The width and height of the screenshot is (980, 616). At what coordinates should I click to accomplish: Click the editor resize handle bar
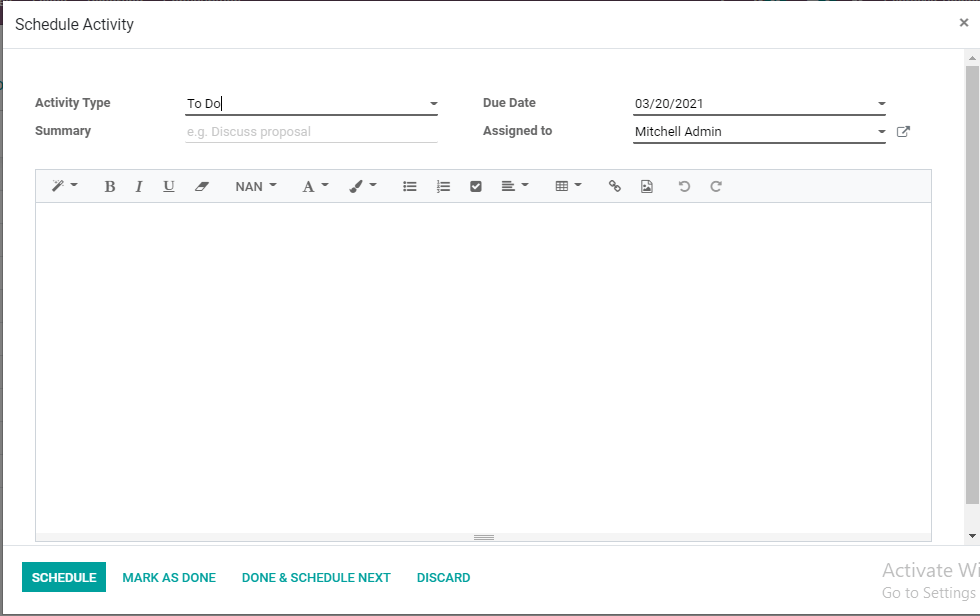pyautogui.click(x=483, y=537)
